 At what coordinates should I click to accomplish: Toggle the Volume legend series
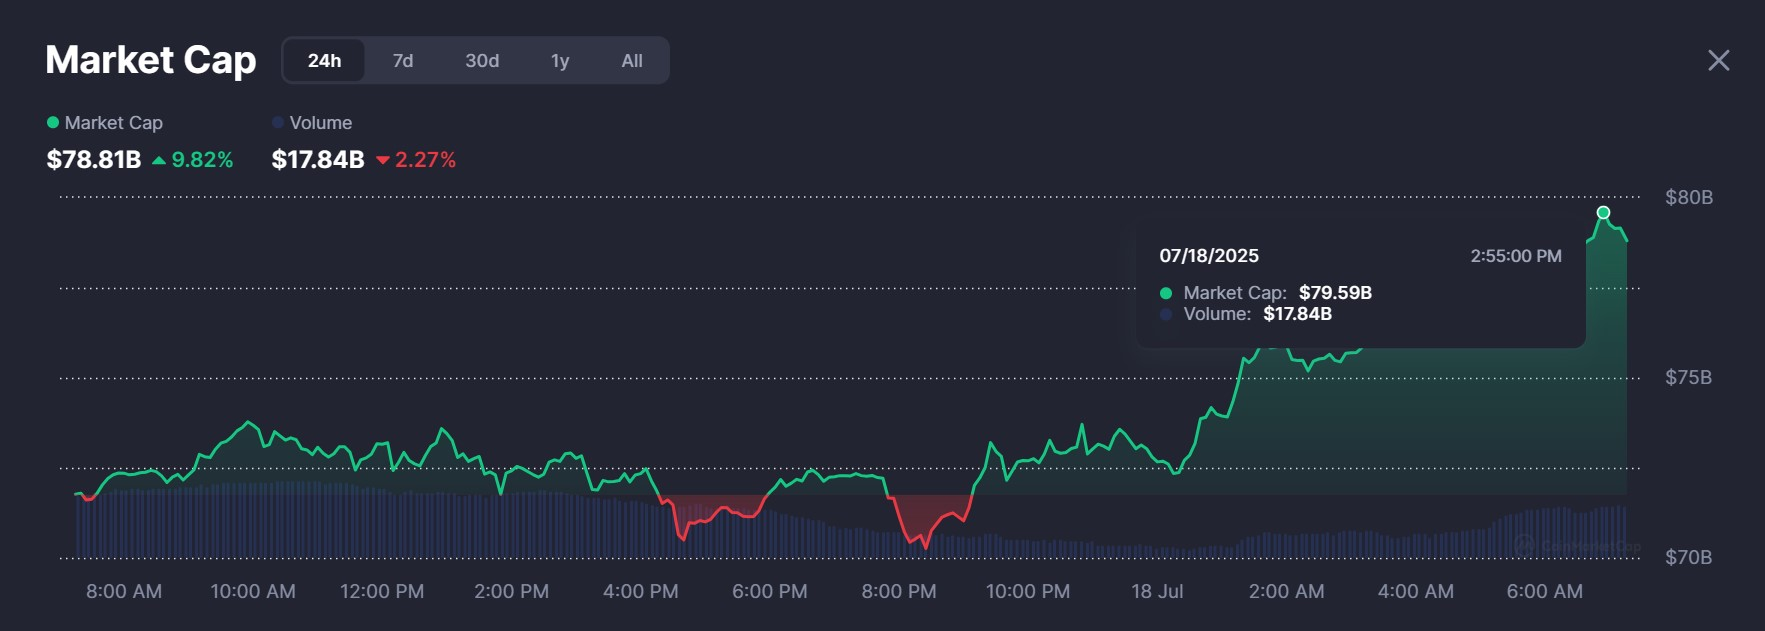tap(312, 123)
